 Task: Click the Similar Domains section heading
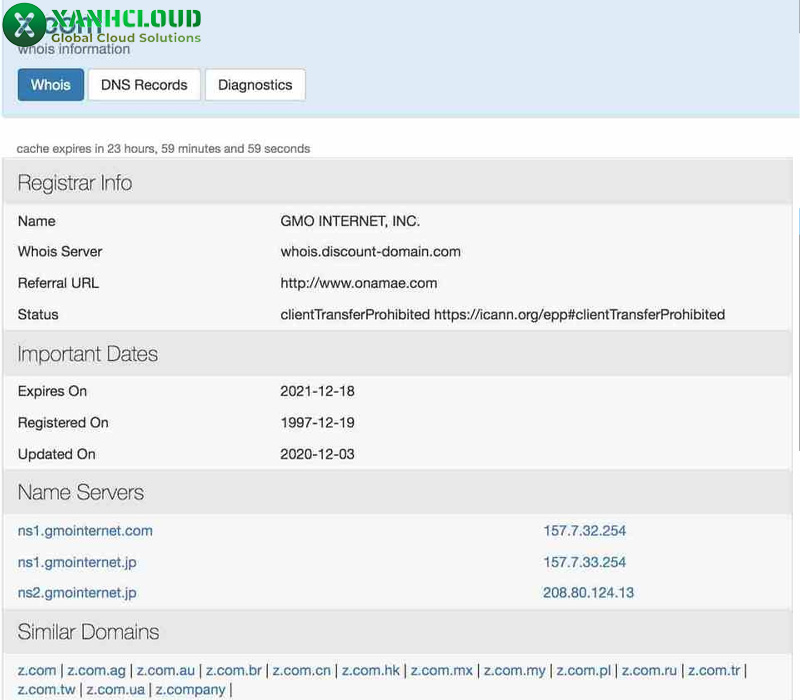[x=88, y=632]
